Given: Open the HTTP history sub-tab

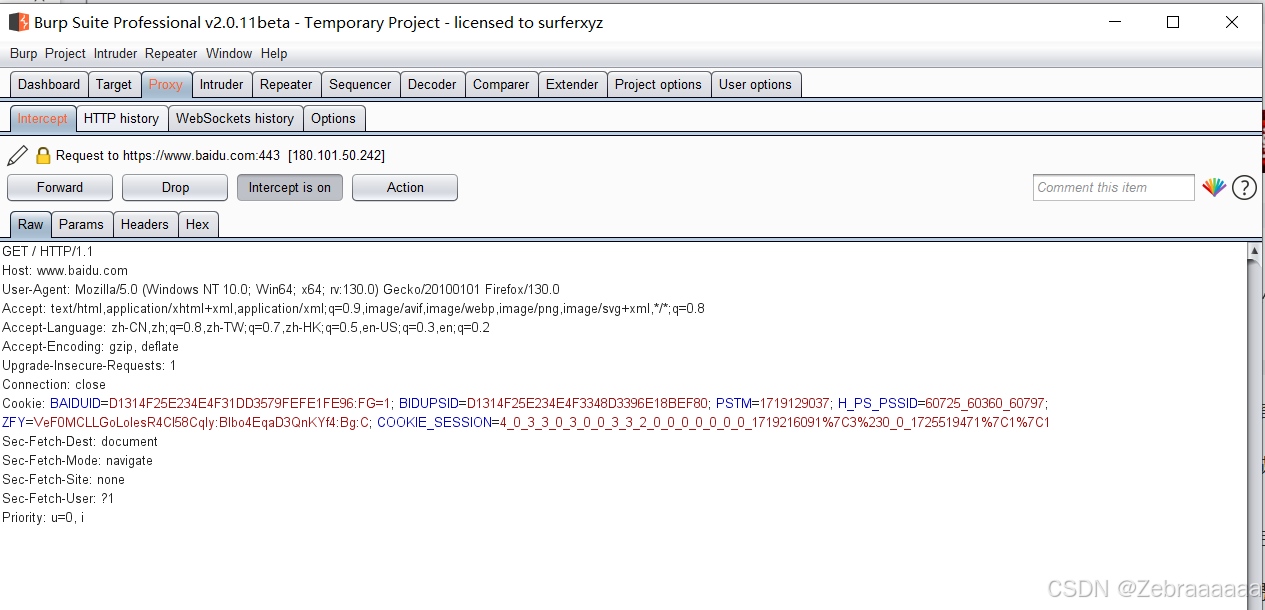Looking at the screenshot, I should pyautogui.click(x=121, y=118).
